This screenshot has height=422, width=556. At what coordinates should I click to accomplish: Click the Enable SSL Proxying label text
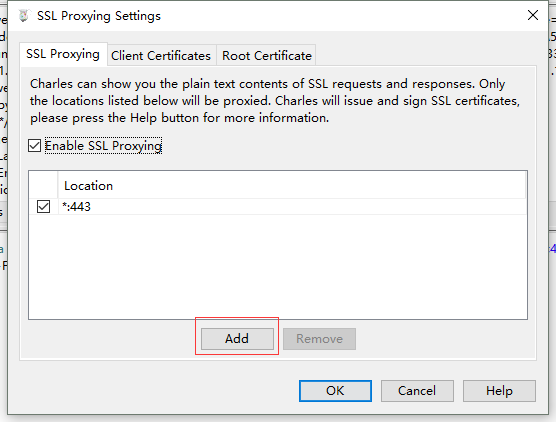click(x=103, y=146)
